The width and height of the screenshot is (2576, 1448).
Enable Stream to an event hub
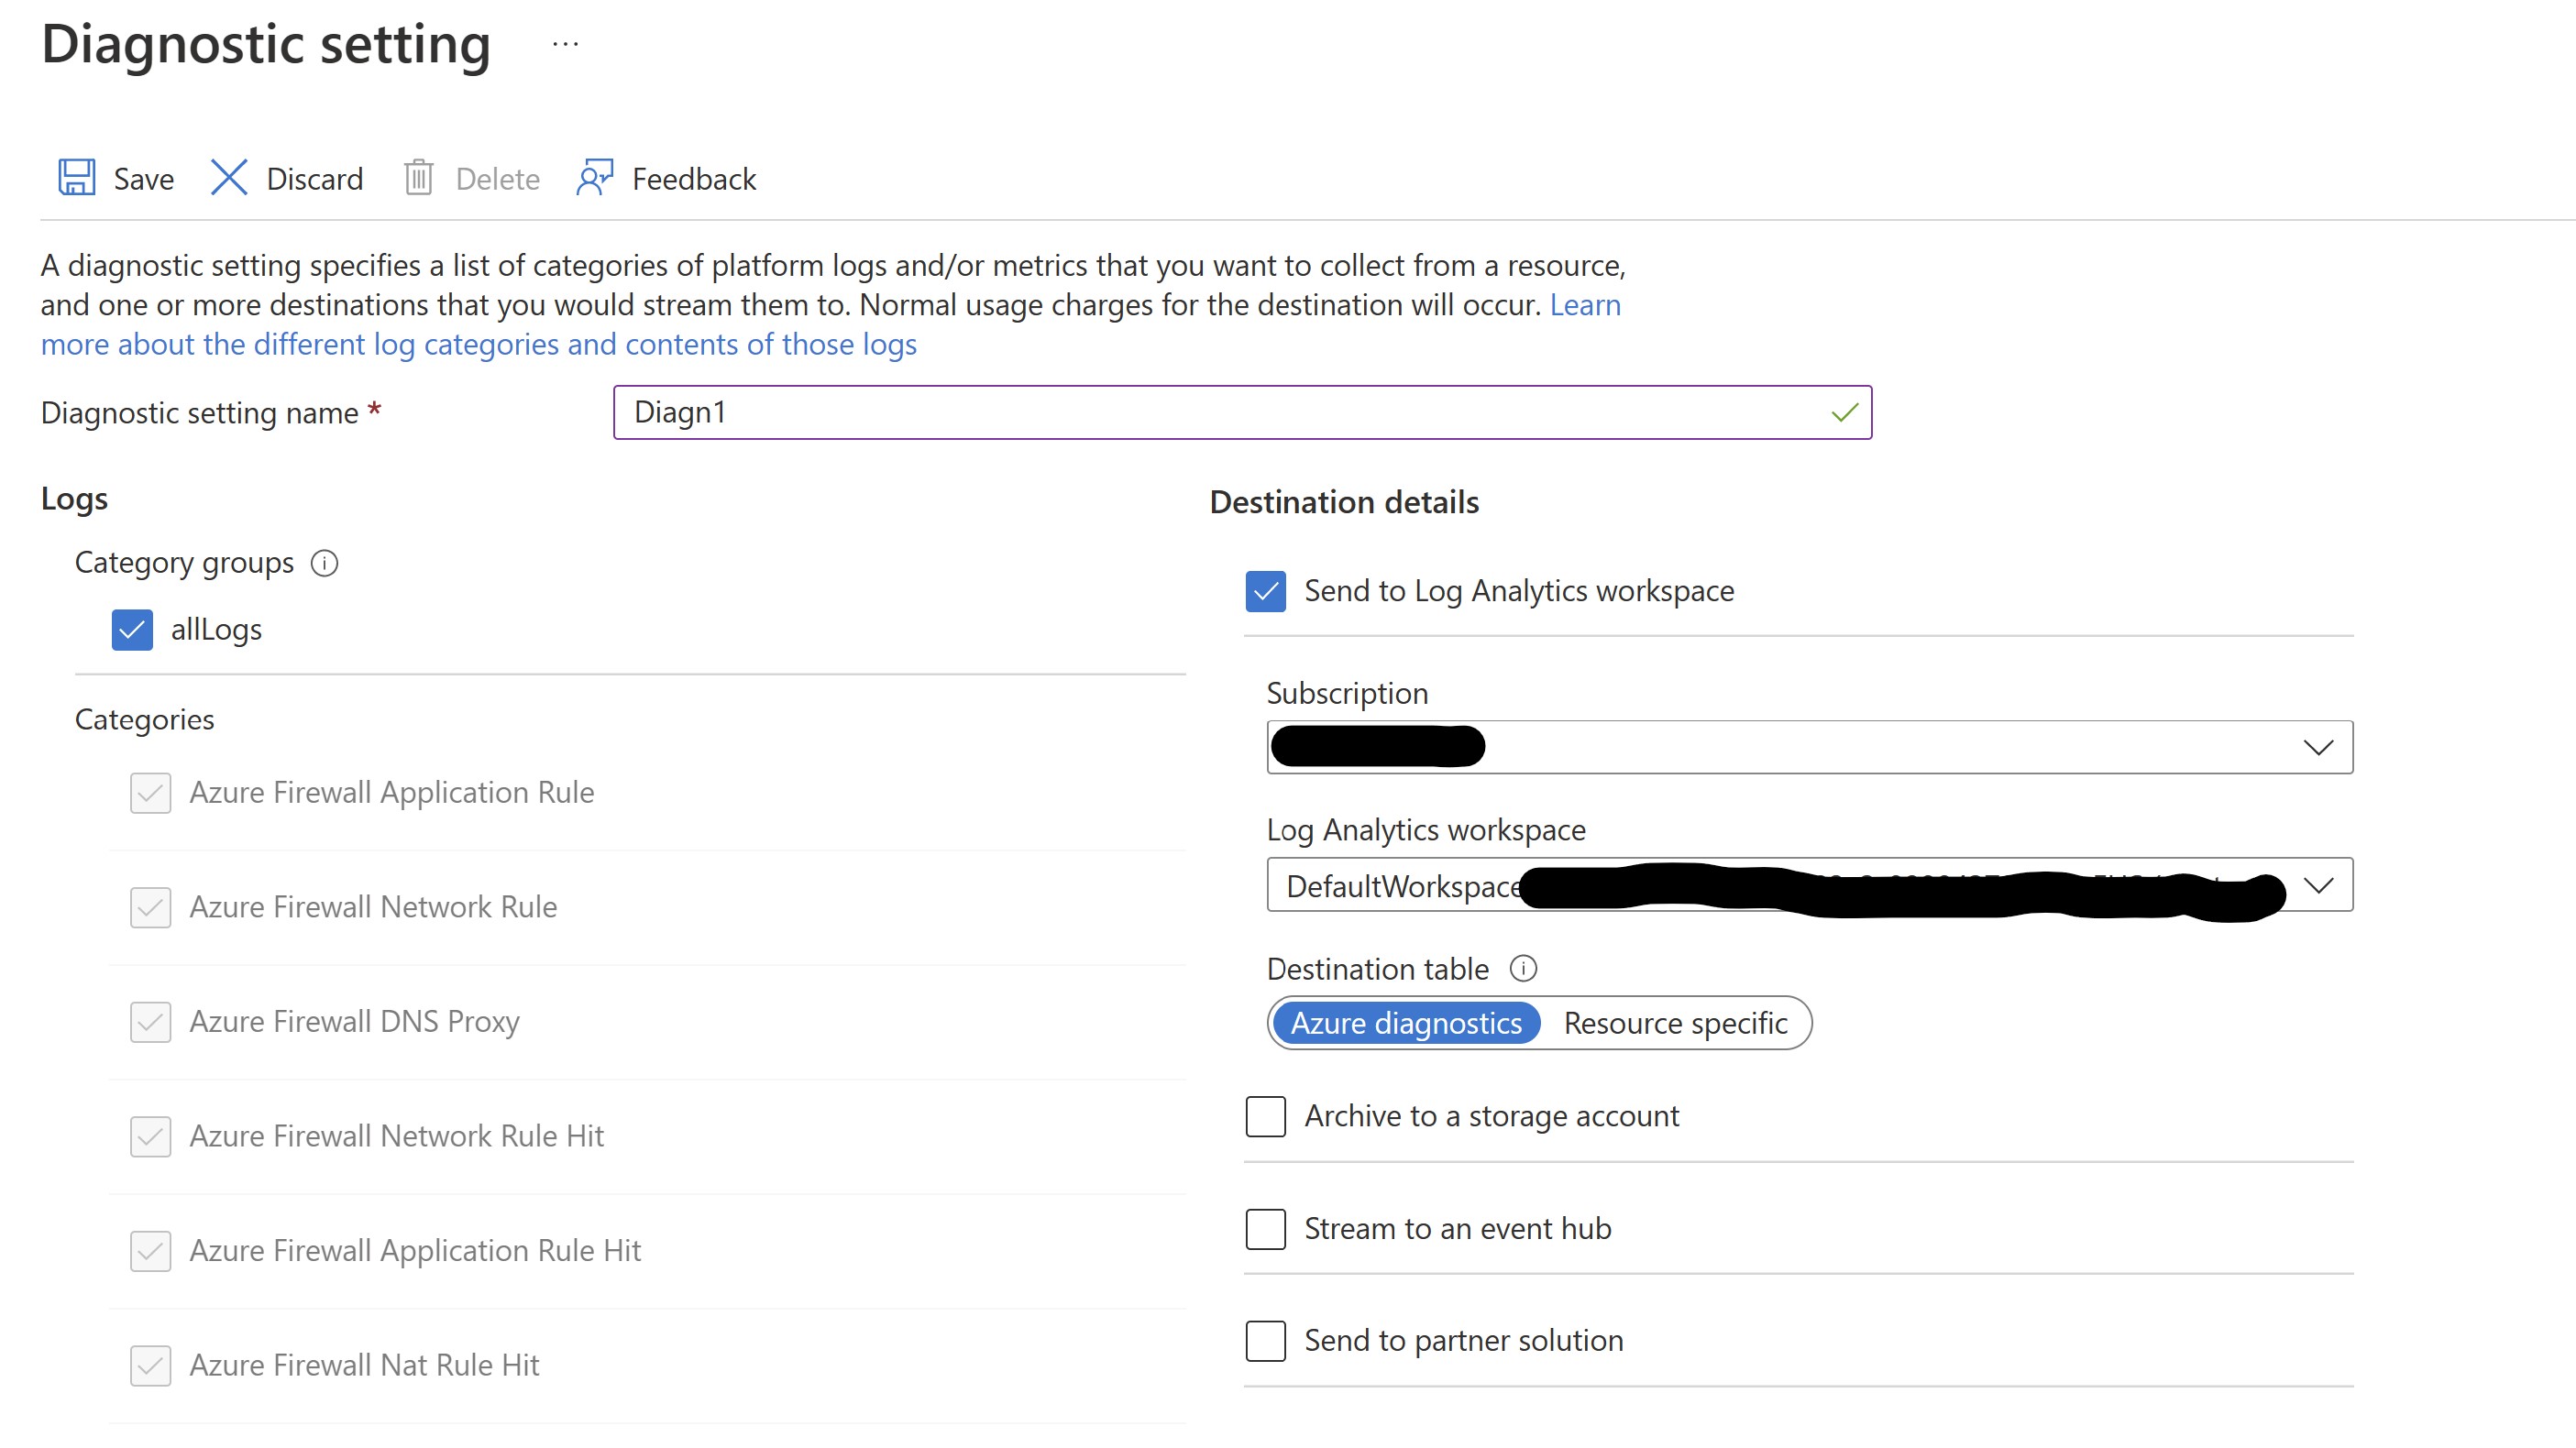(x=1265, y=1229)
